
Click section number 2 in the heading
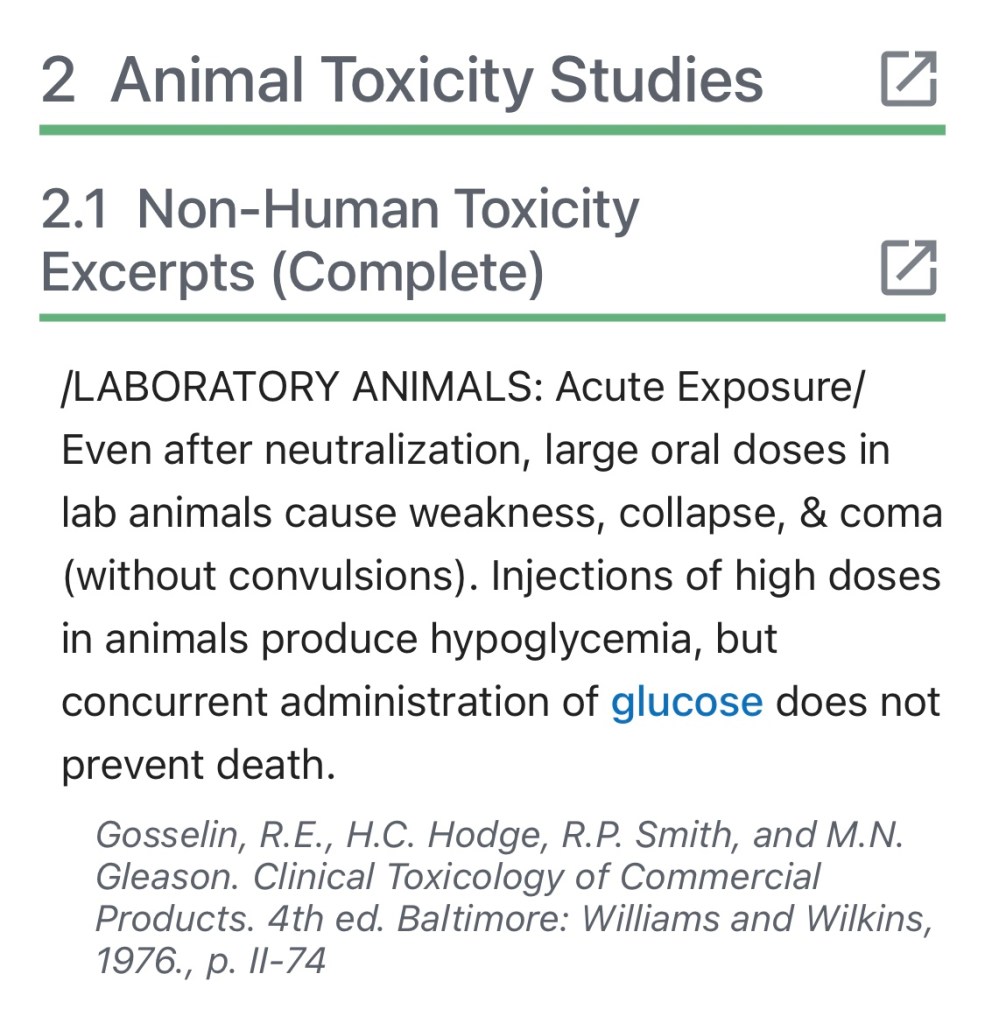(59, 81)
